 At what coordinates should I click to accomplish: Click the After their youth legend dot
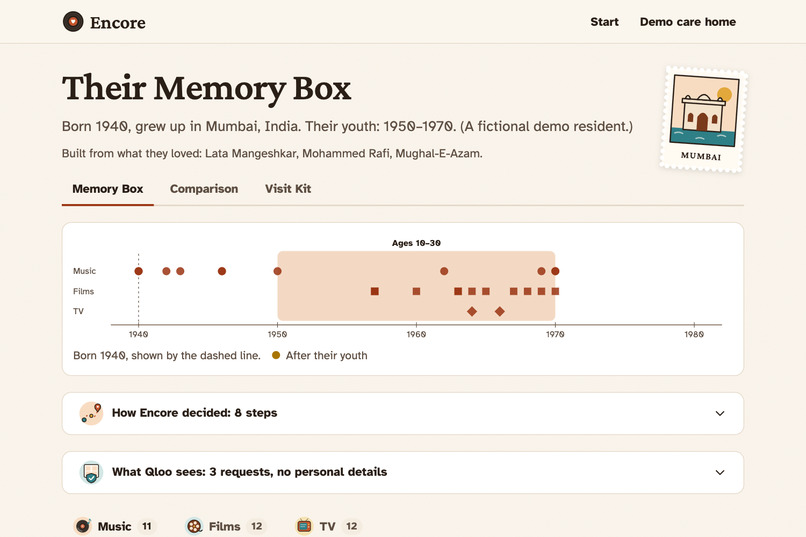276,355
